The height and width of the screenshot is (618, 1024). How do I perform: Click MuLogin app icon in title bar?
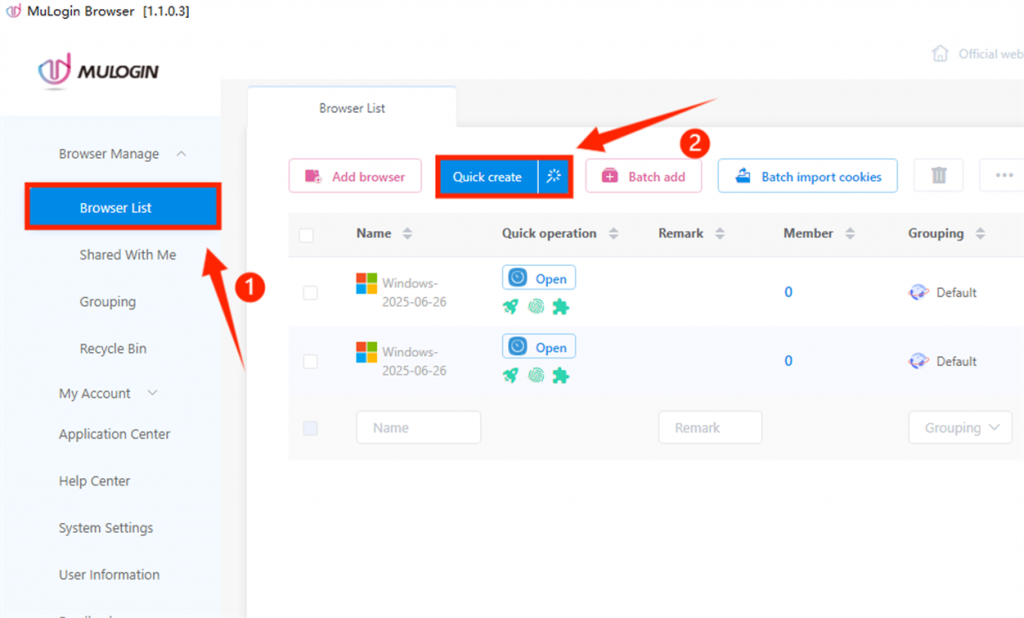13,10
